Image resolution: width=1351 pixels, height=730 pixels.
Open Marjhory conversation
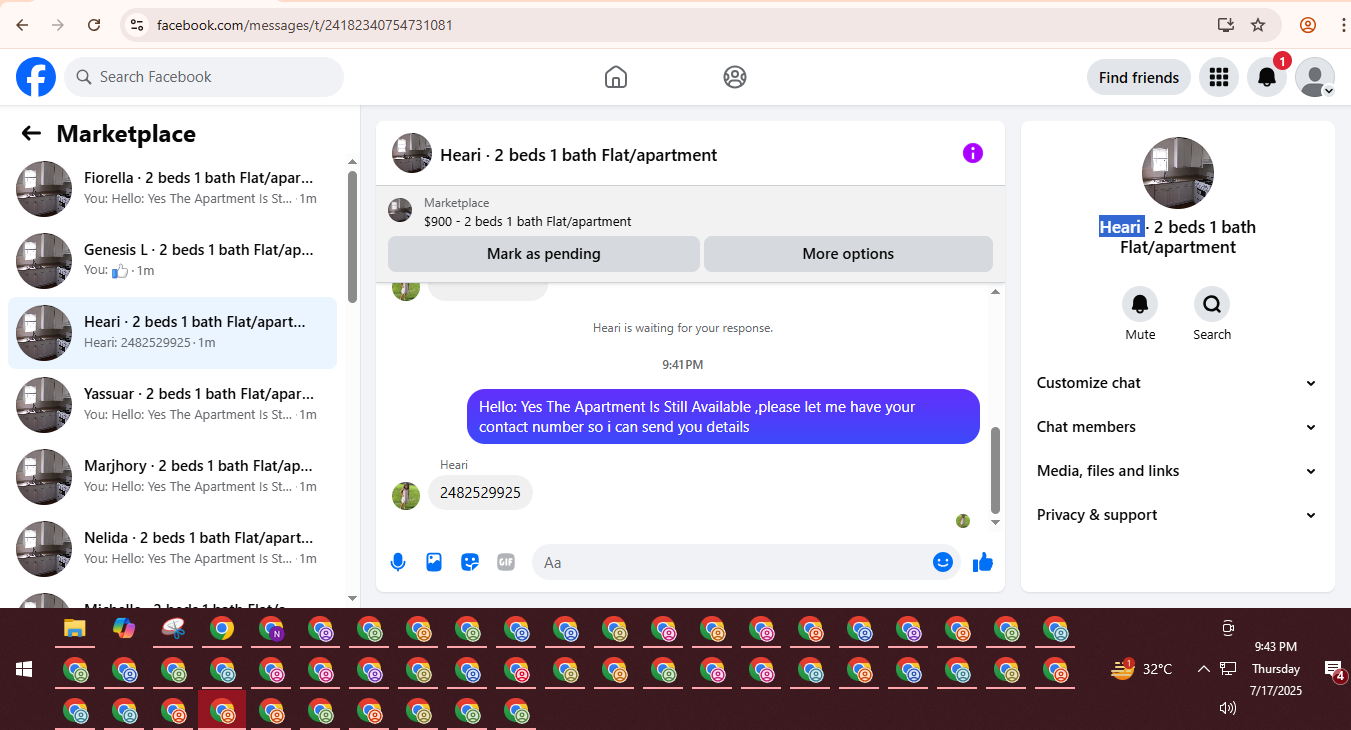coord(173,477)
